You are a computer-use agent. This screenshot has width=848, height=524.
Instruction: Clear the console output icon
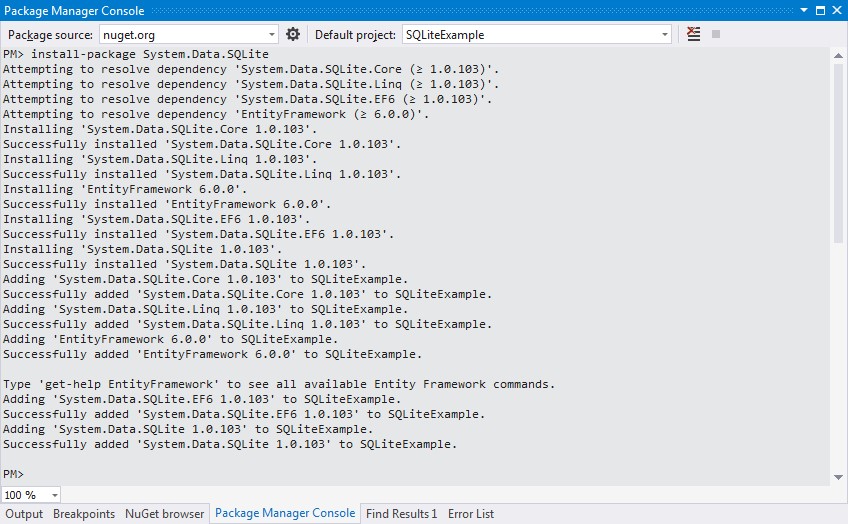(x=693, y=34)
